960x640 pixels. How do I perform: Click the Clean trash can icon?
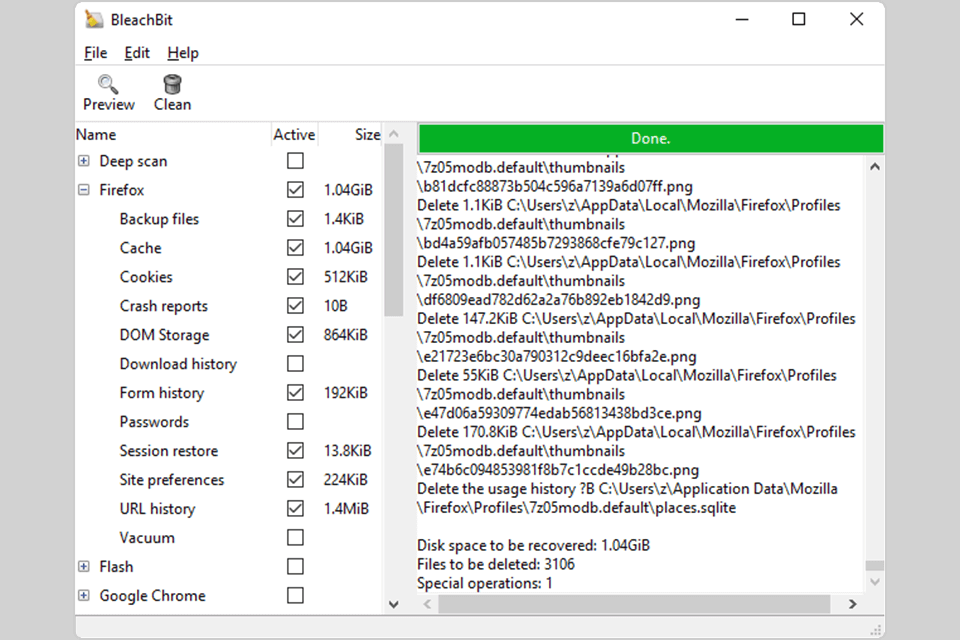pos(173,83)
